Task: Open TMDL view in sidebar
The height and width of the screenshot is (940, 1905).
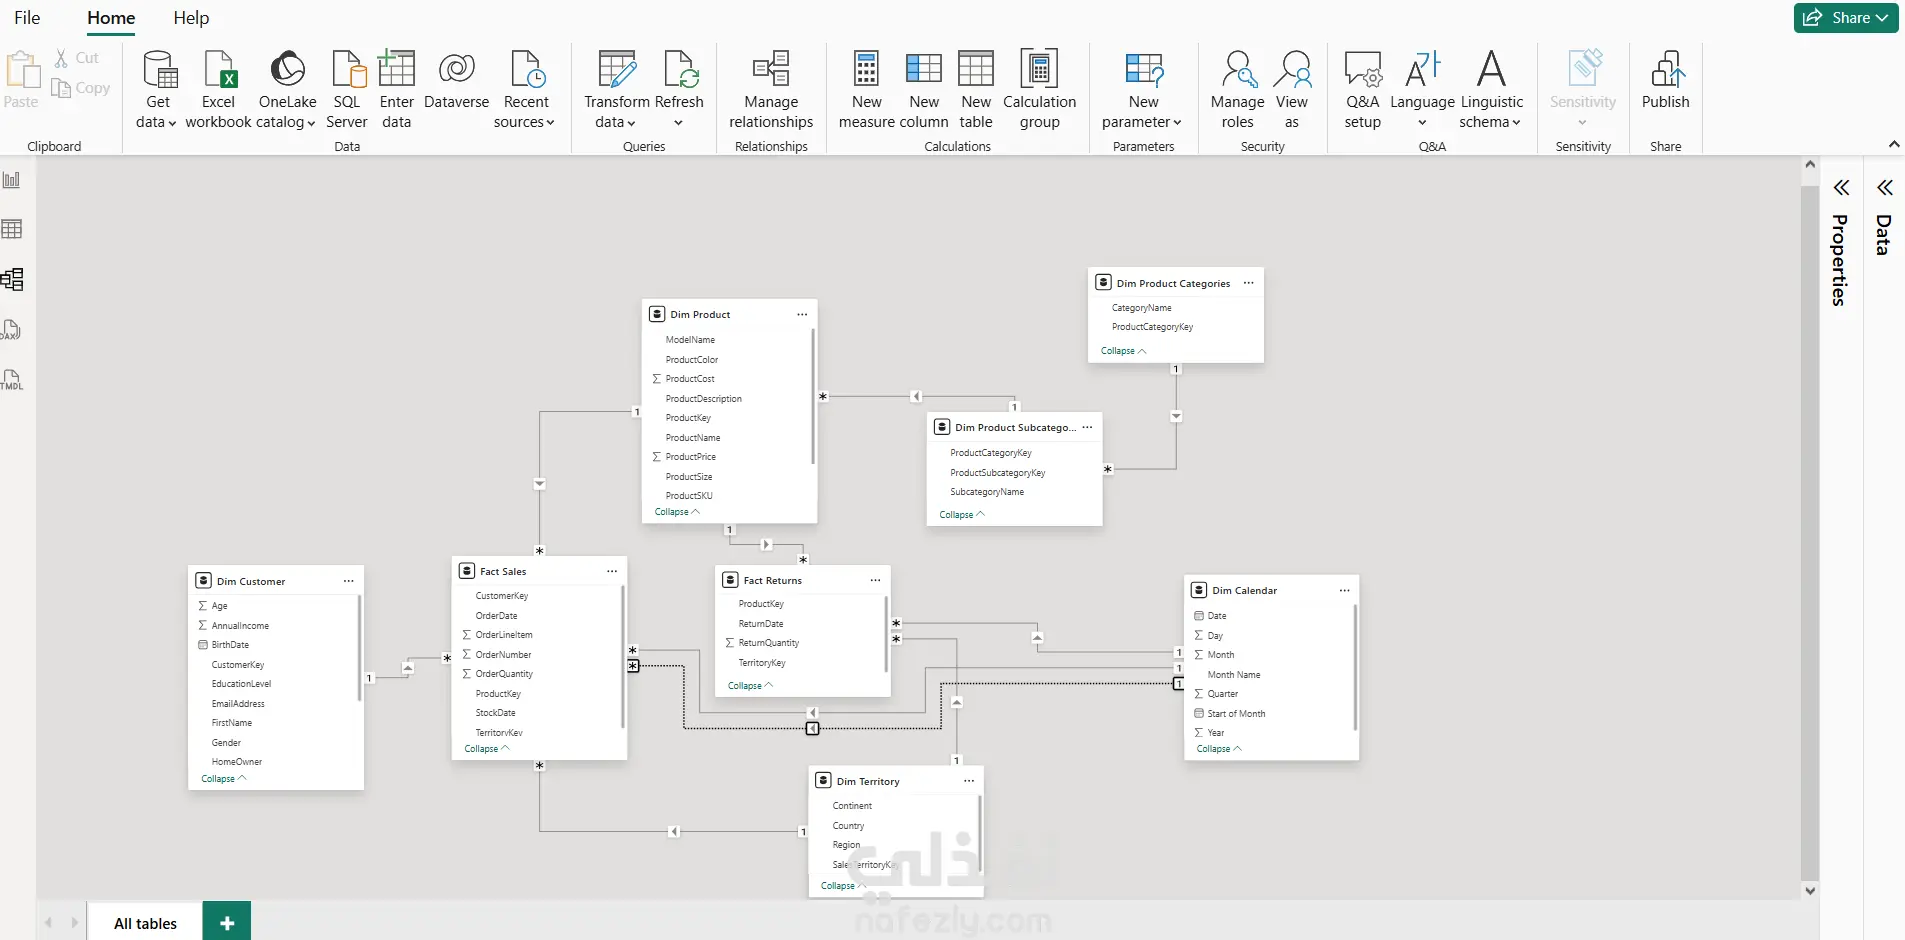Action: [12, 380]
